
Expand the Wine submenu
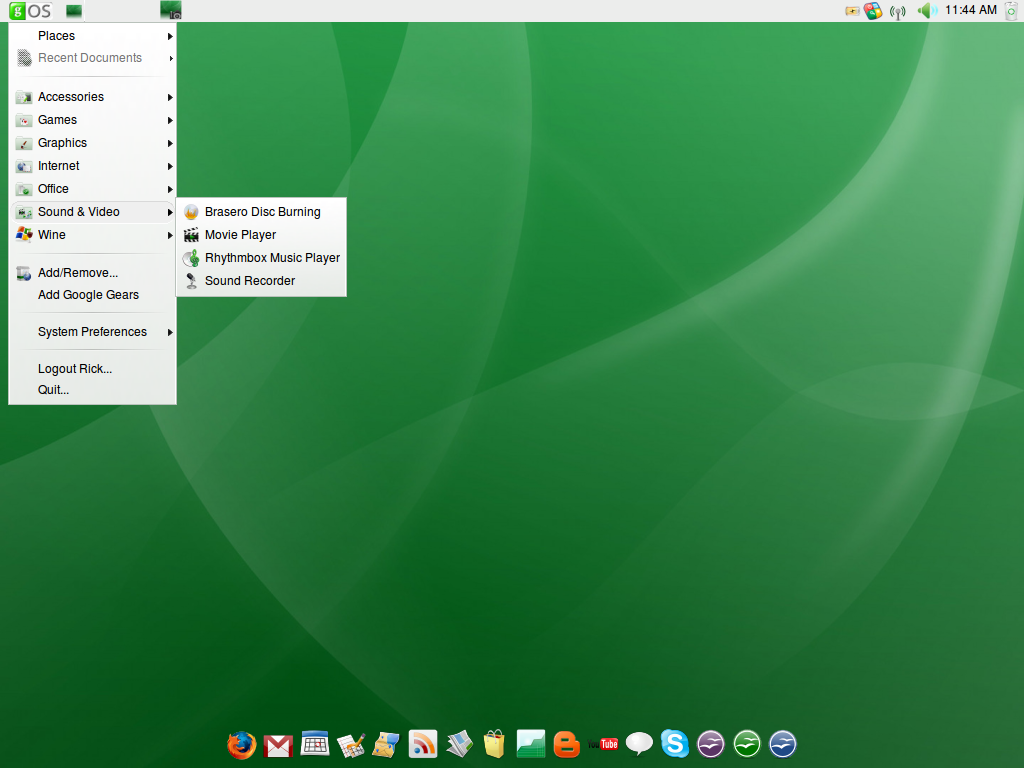[93, 234]
